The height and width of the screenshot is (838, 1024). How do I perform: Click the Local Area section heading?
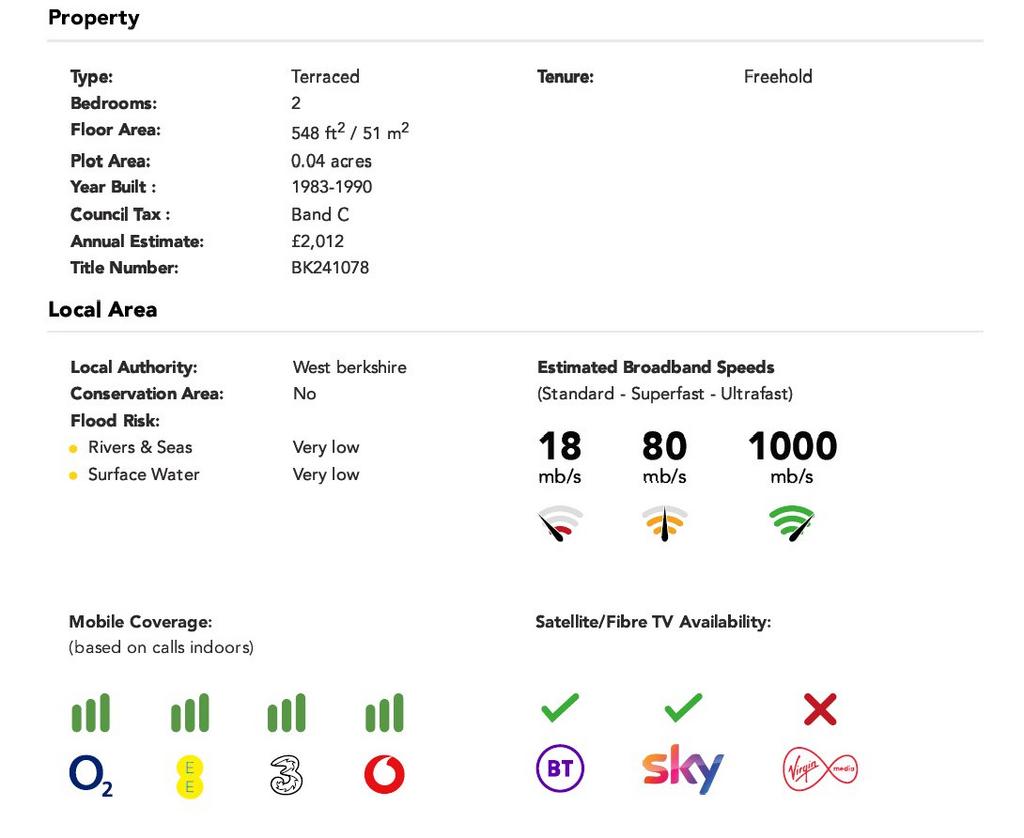pyautogui.click(x=103, y=310)
